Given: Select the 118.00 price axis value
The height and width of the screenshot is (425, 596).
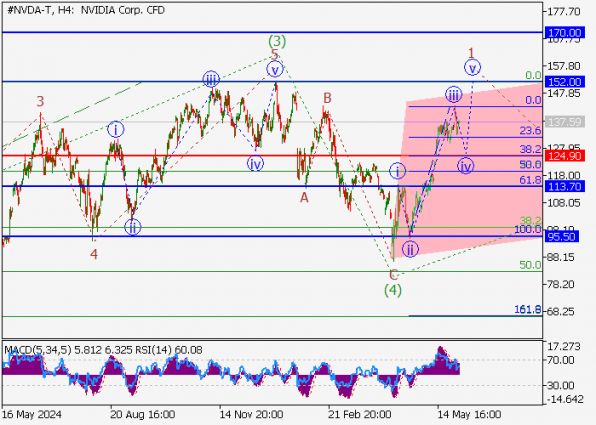Looking at the screenshot, I should coord(563,176).
